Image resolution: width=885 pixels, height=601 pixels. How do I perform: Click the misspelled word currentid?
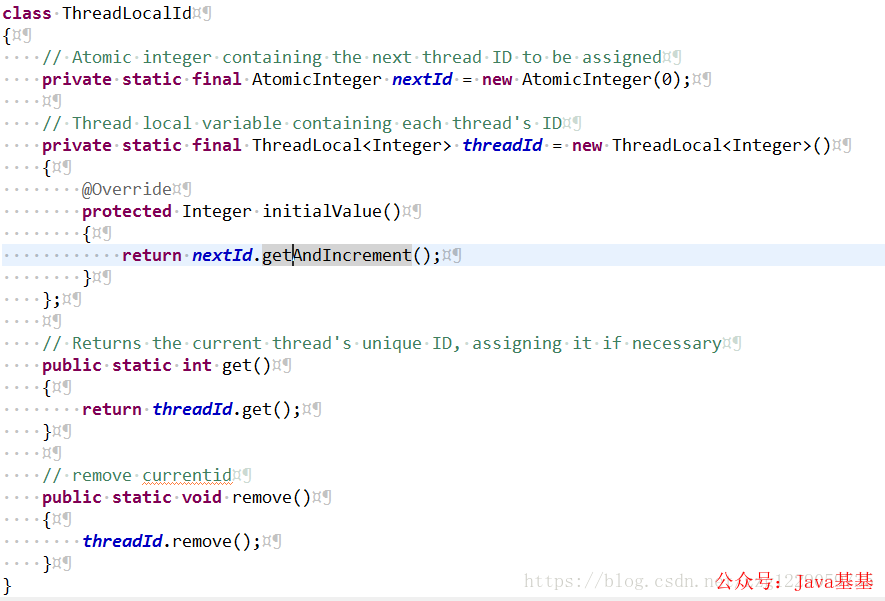[x=187, y=475]
